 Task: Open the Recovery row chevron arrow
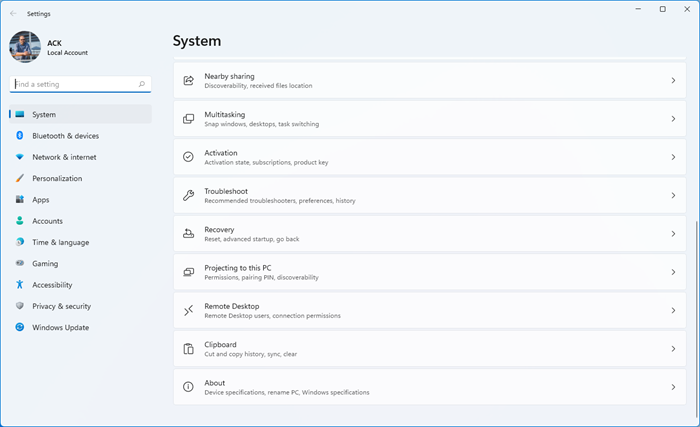[x=673, y=234]
